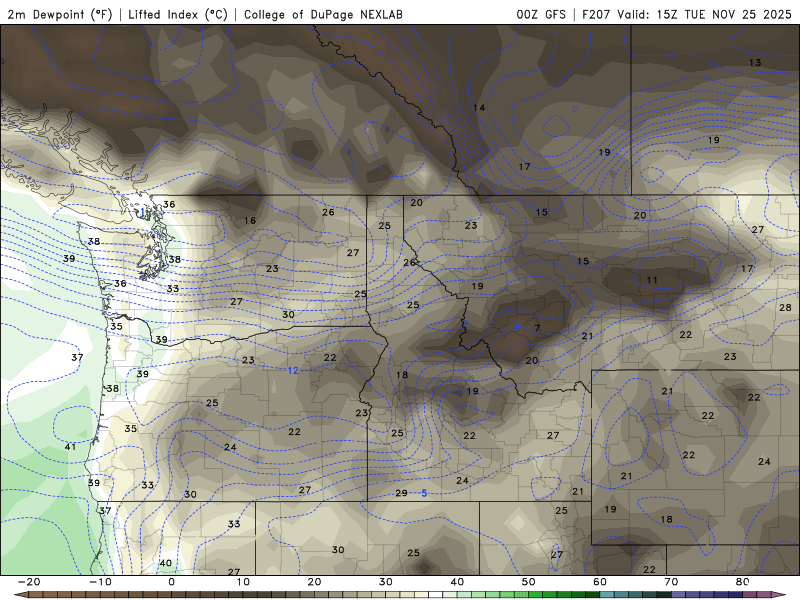Viewport: 800px width, 600px height.
Task: Click the 40 label on color scale
Action: click(x=457, y=582)
